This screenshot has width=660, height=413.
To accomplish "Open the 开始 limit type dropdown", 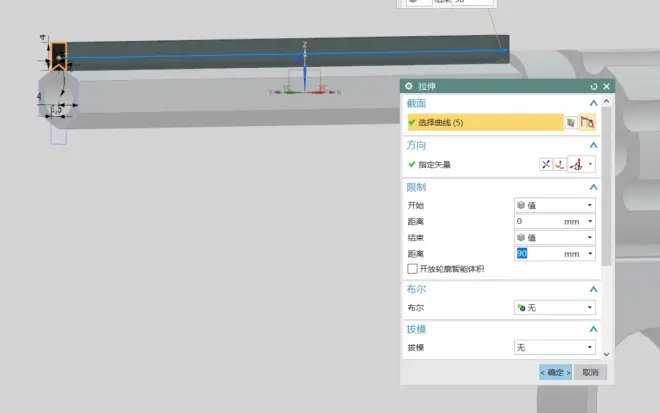I will pyautogui.click(x=555, y=205).
